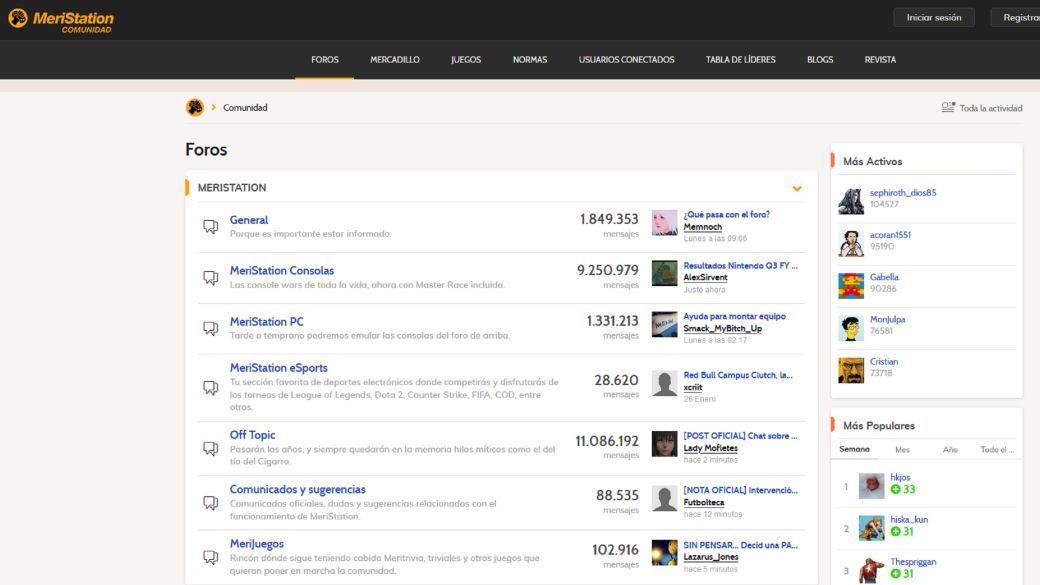The image size is (1040, 585).
Task: Open the Usuarios Conectados page
Action: tap(626, 59)
